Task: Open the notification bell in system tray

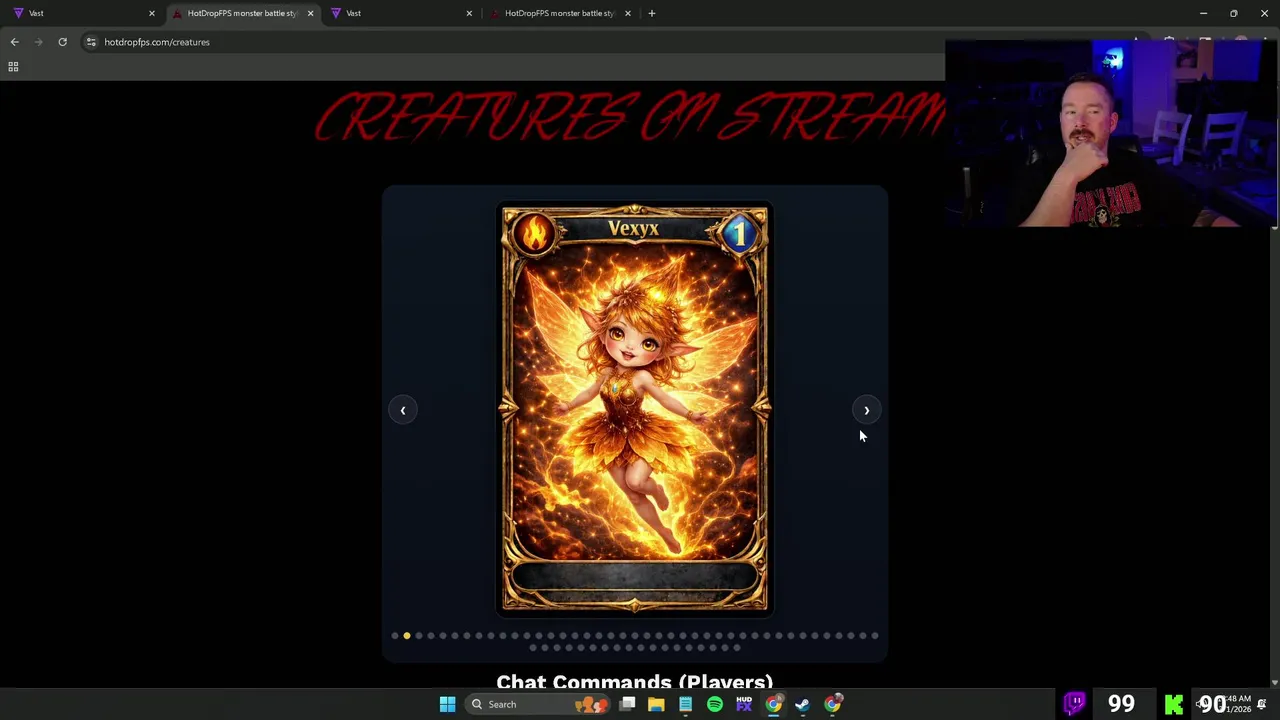Action: tap(1262, 704)
